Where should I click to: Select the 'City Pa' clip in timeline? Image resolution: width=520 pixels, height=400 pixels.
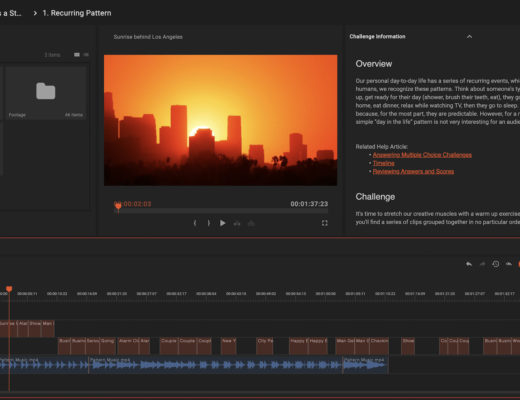(265, 346)
